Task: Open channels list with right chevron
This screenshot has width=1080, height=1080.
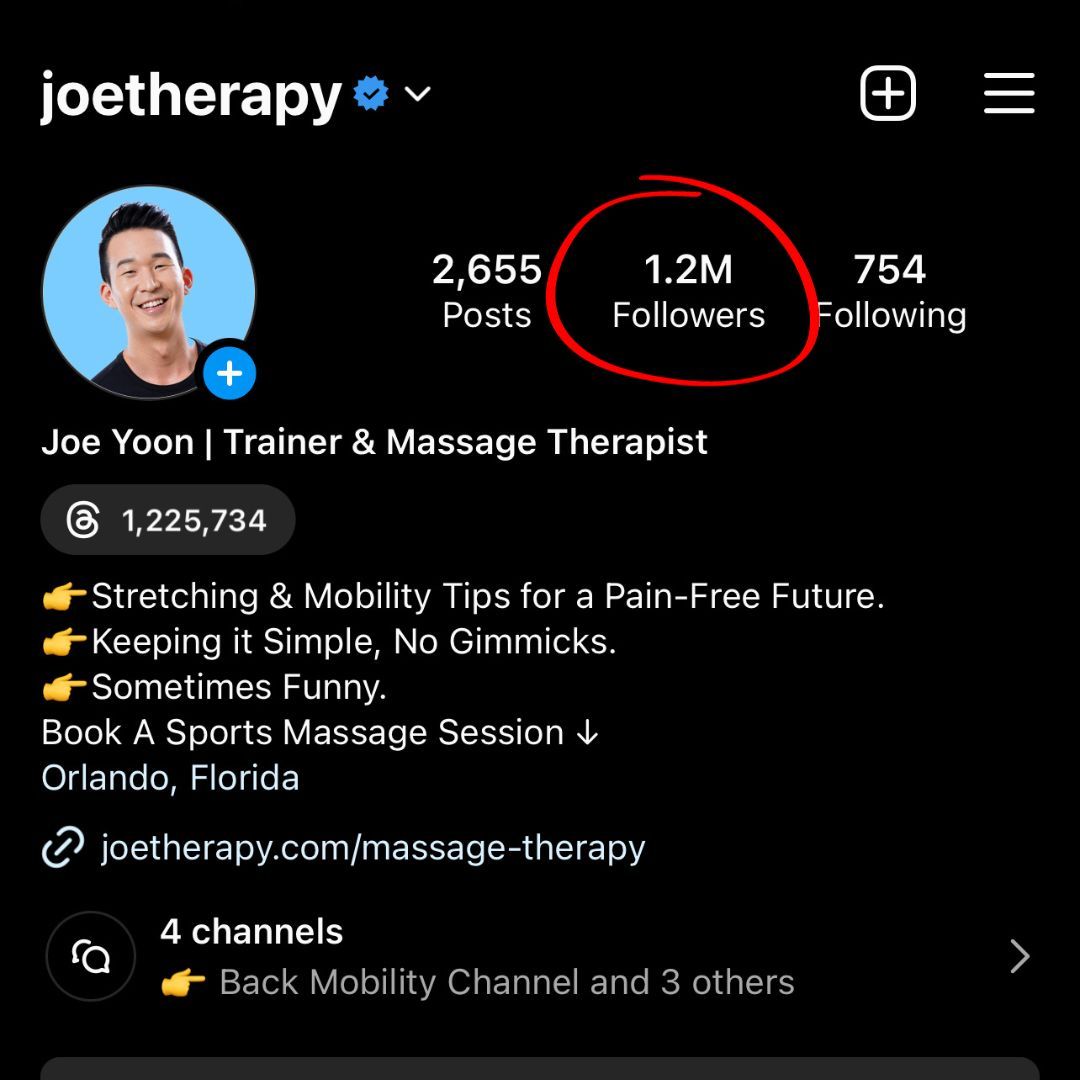Action: click(1020, 956)
